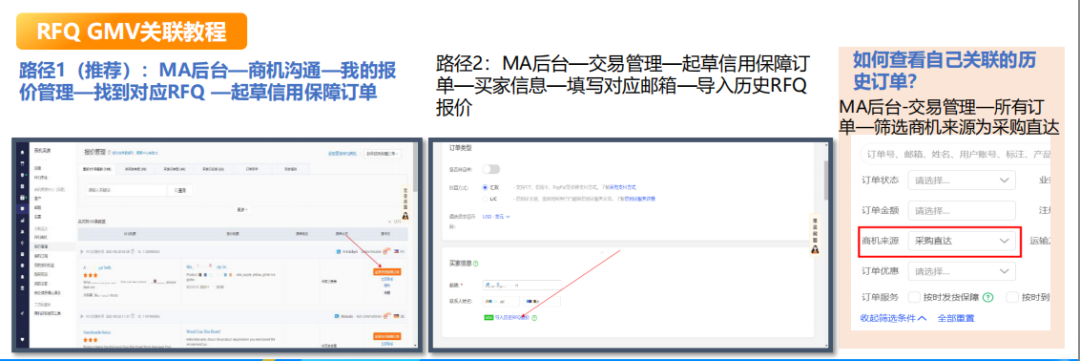The height and width of the screenshot is (361, 1080).
Task: Click the help icon beside 导入历史RFQ报价
Action: tap(534, 318)
